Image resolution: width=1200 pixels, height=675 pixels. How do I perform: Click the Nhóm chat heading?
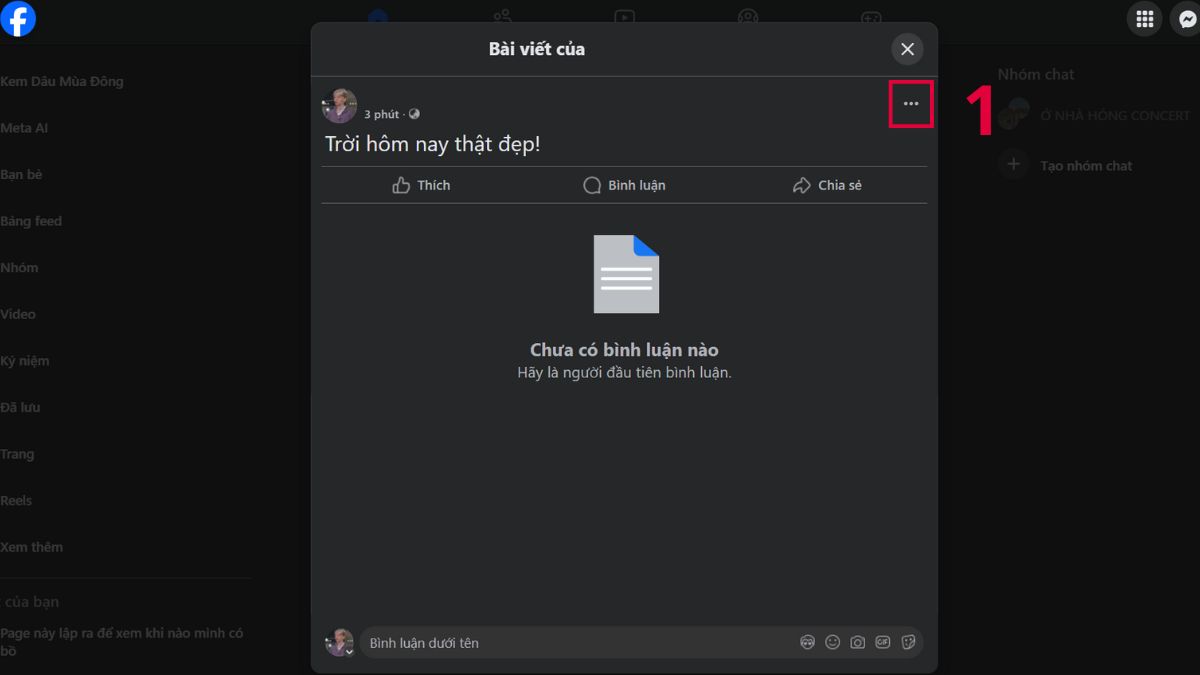[1036, 74]
